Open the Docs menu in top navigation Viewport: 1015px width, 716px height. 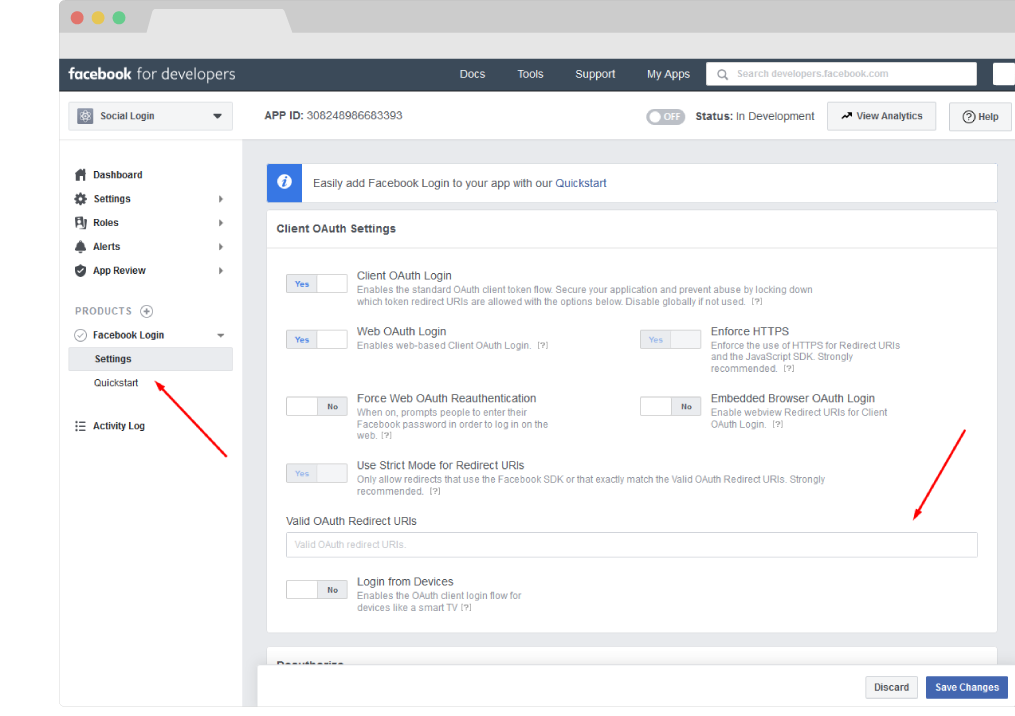pos(472,74)
